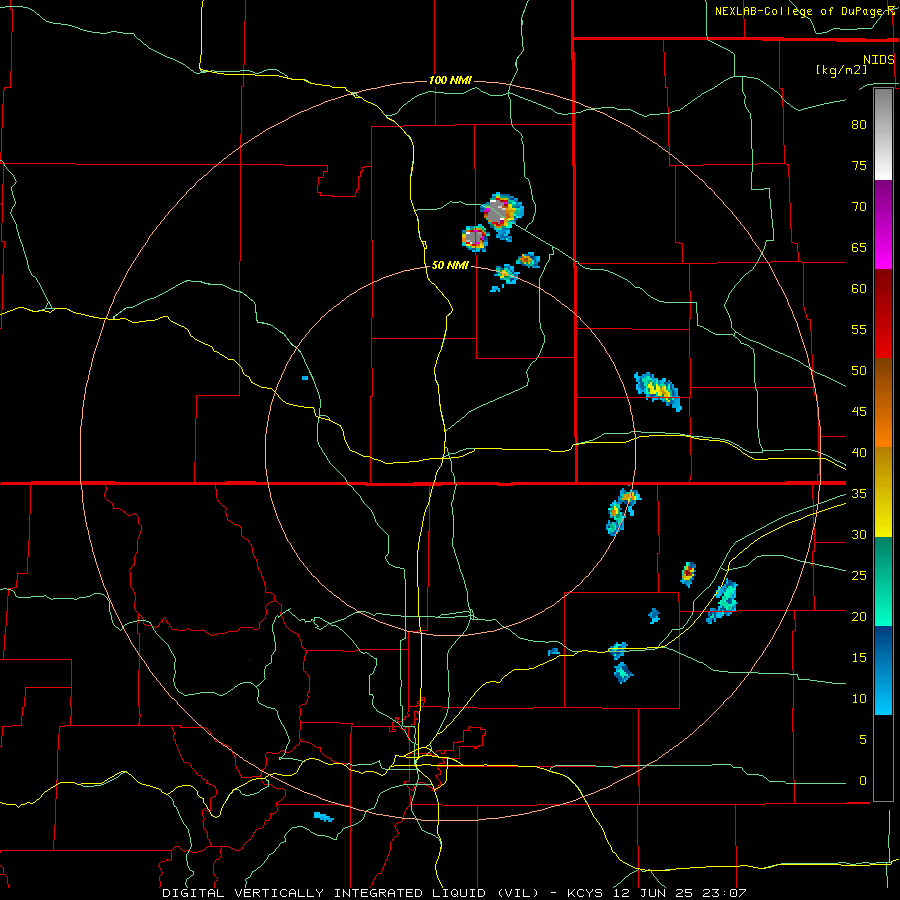Select the blue segment of the VIL color bar
This screenshot has width=900, height=900.
(x=883, y=670)
